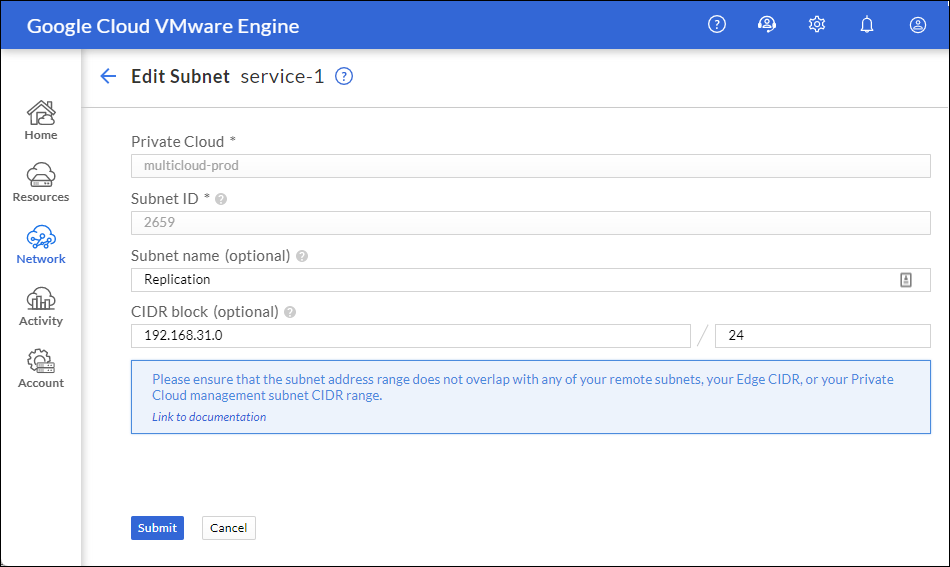Follow the Link to documentation
The height and width of the screenshot is (567, 950).
click(x=209, y=417)
